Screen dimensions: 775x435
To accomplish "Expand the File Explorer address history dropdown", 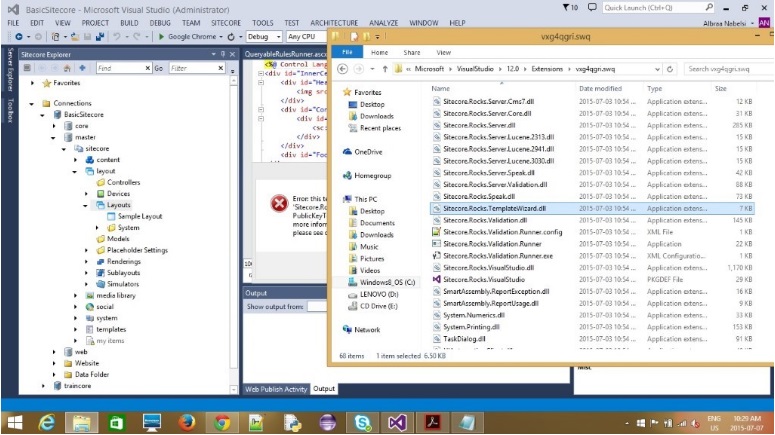I will [657, 69].
